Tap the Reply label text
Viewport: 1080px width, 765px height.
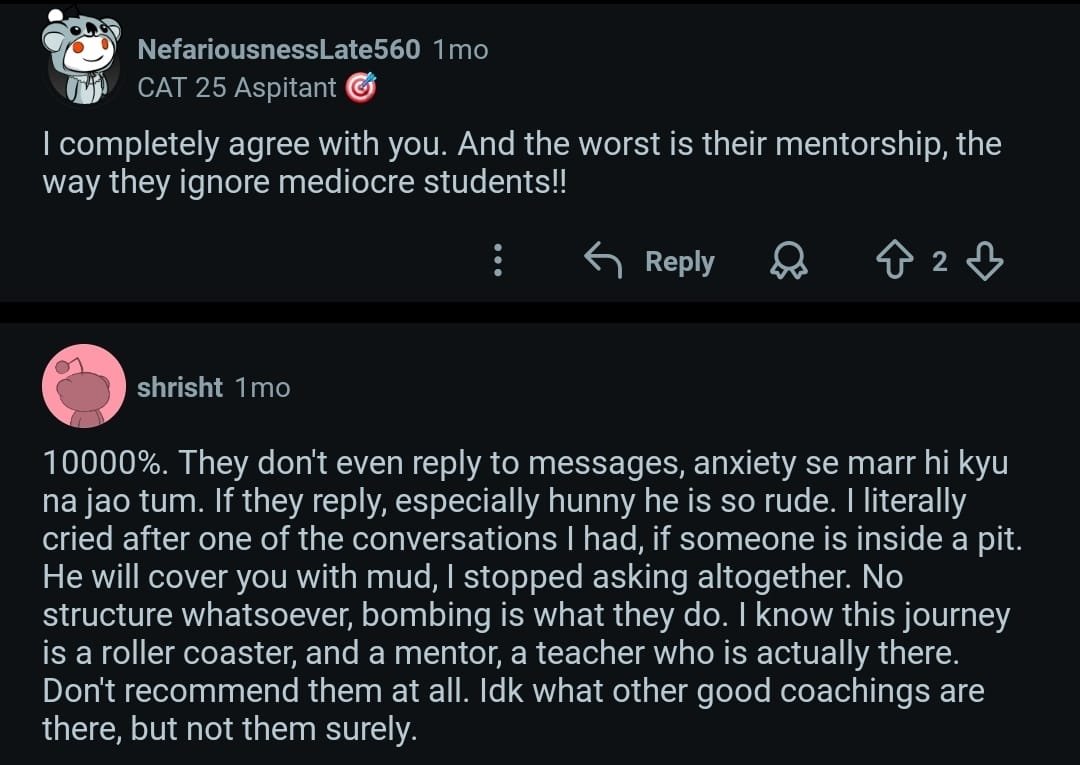click(x=680, y=262)
